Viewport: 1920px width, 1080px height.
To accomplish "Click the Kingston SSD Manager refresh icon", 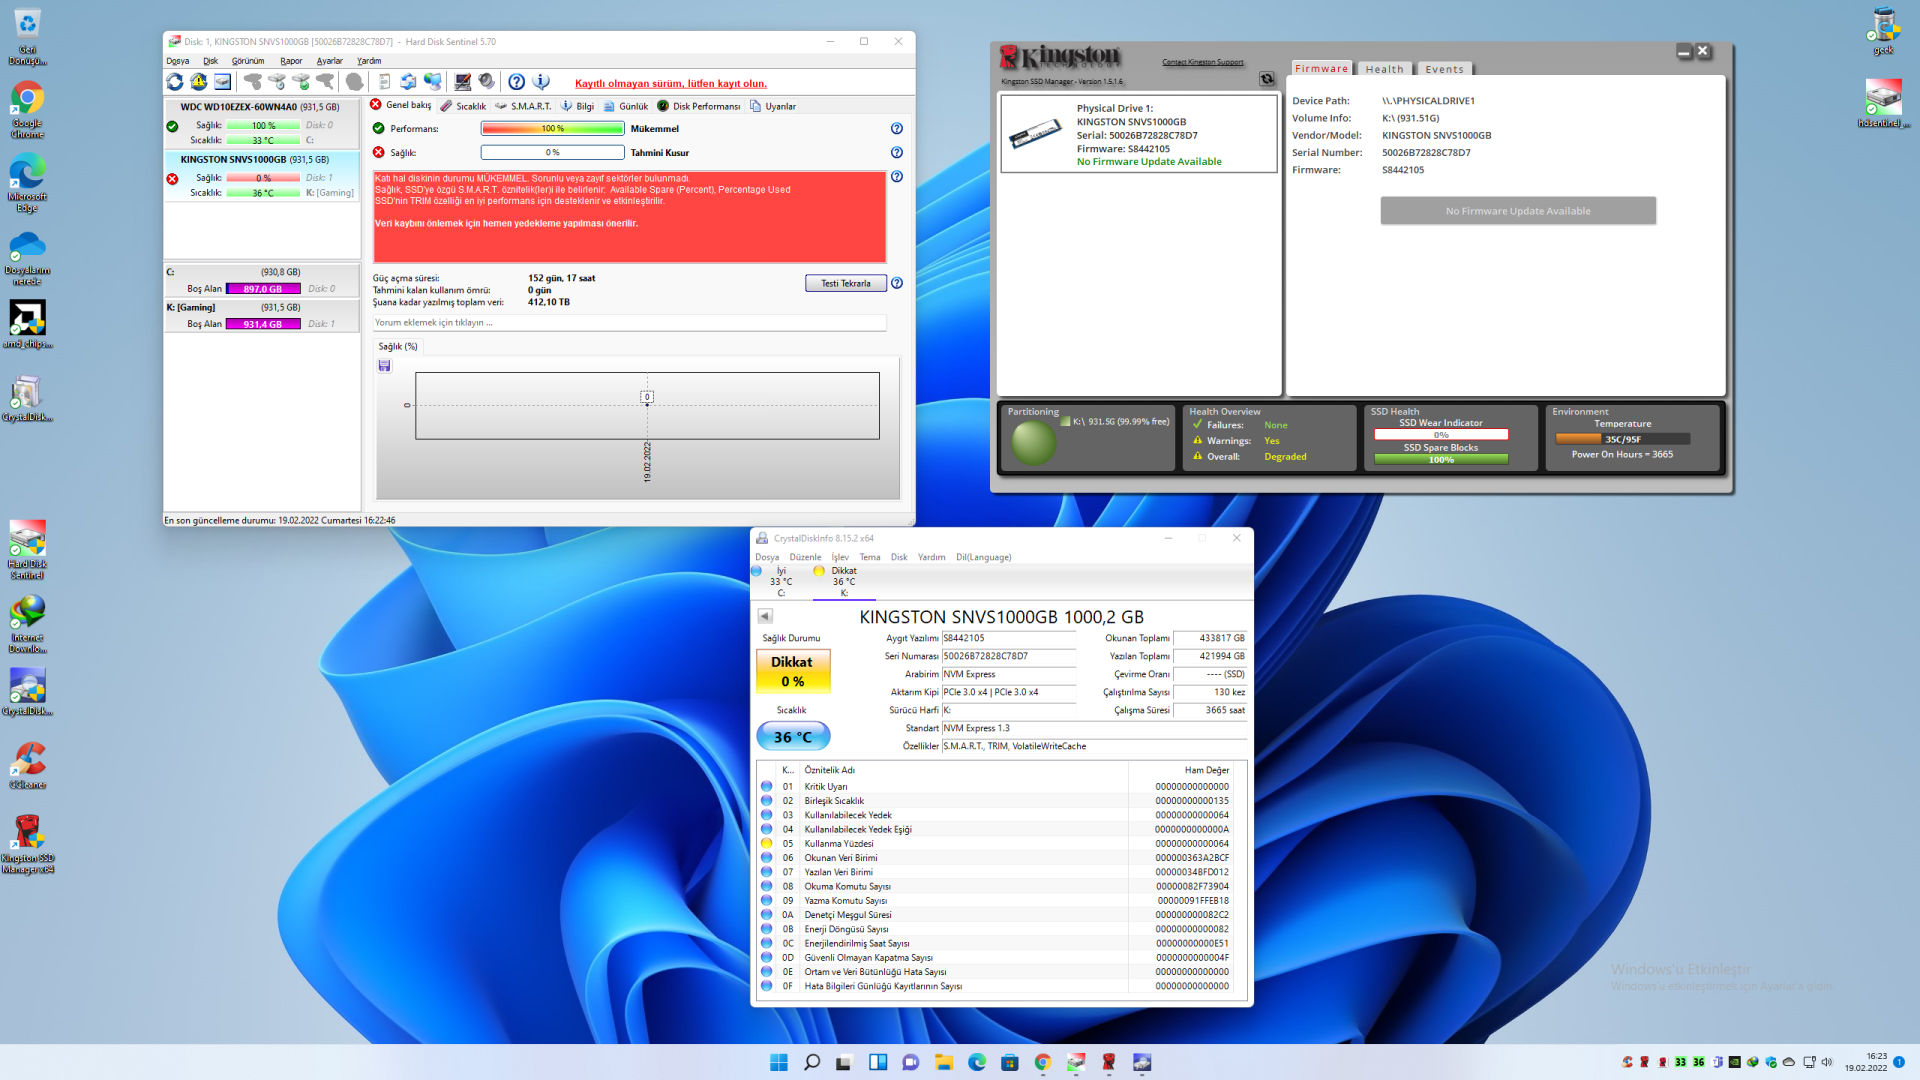I will click(1266, 79).
